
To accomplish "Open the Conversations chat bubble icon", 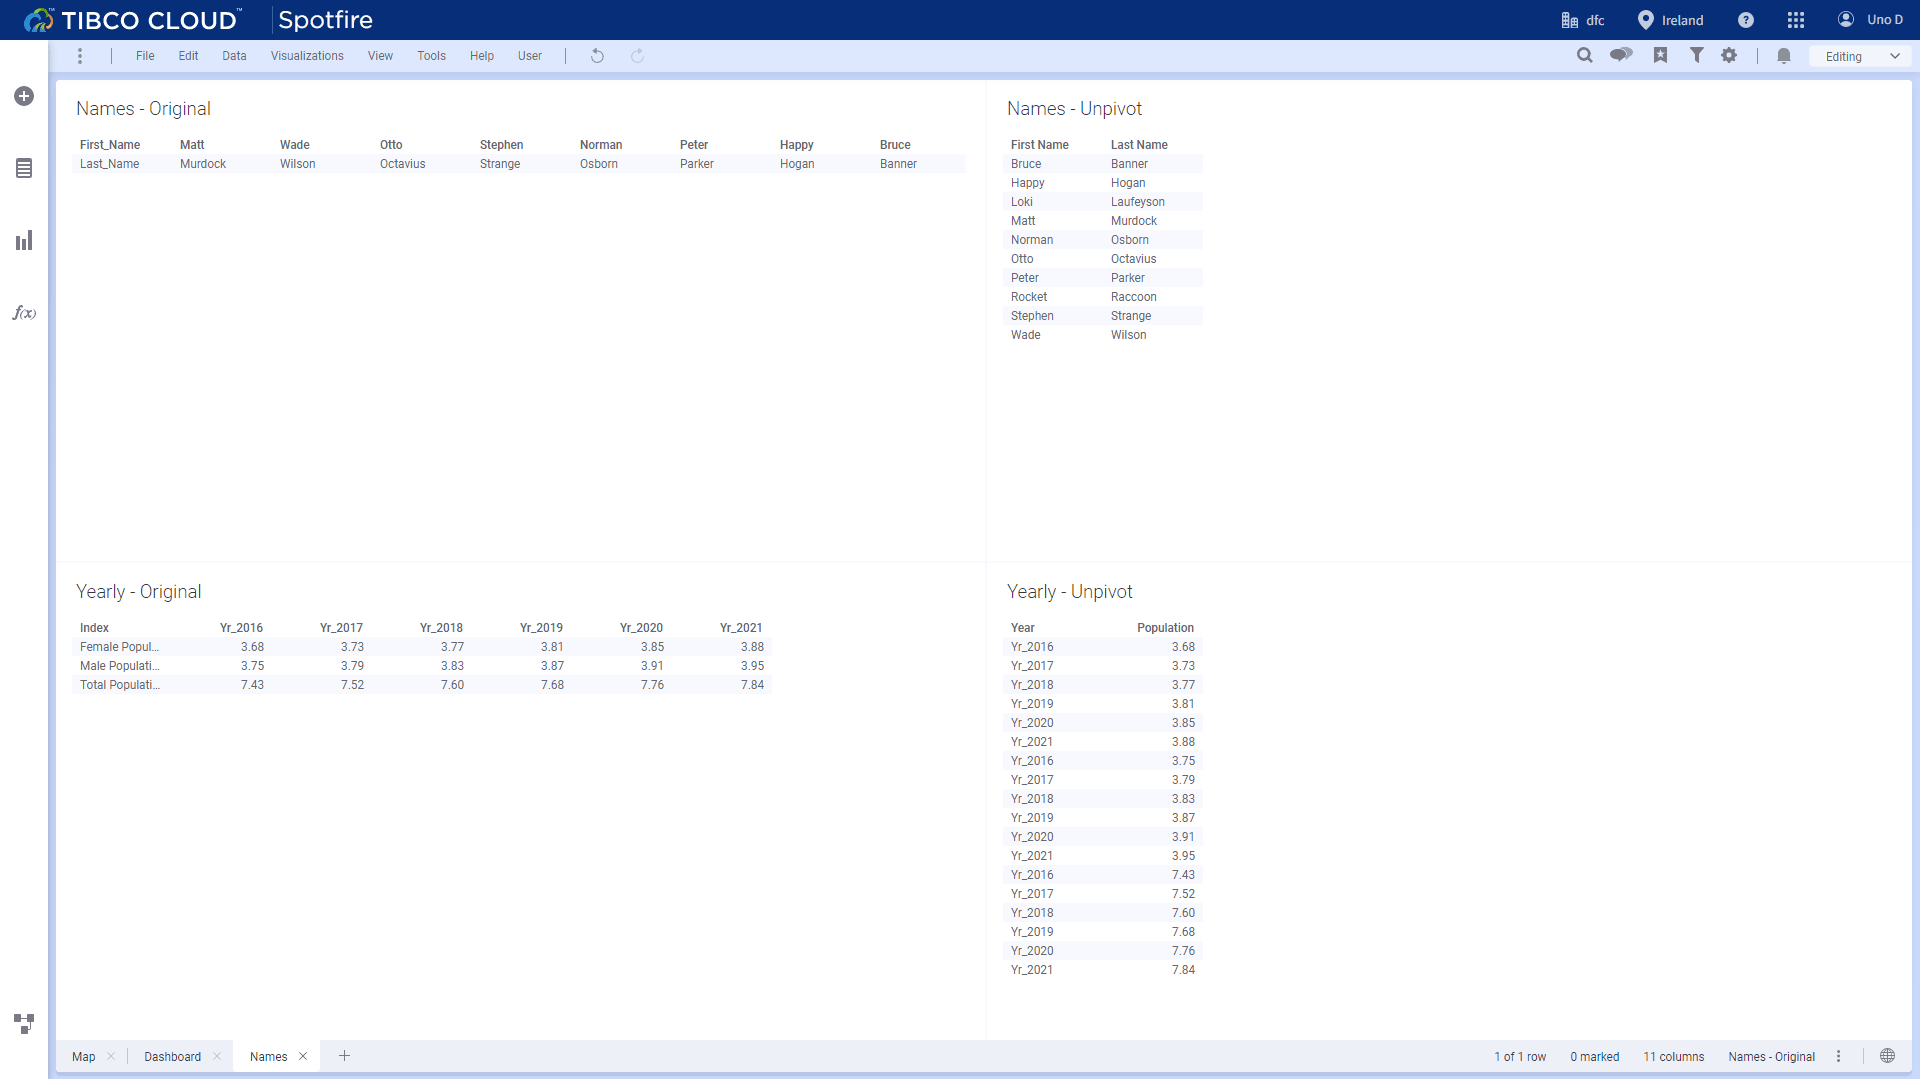I will (x=1621, y=55).
